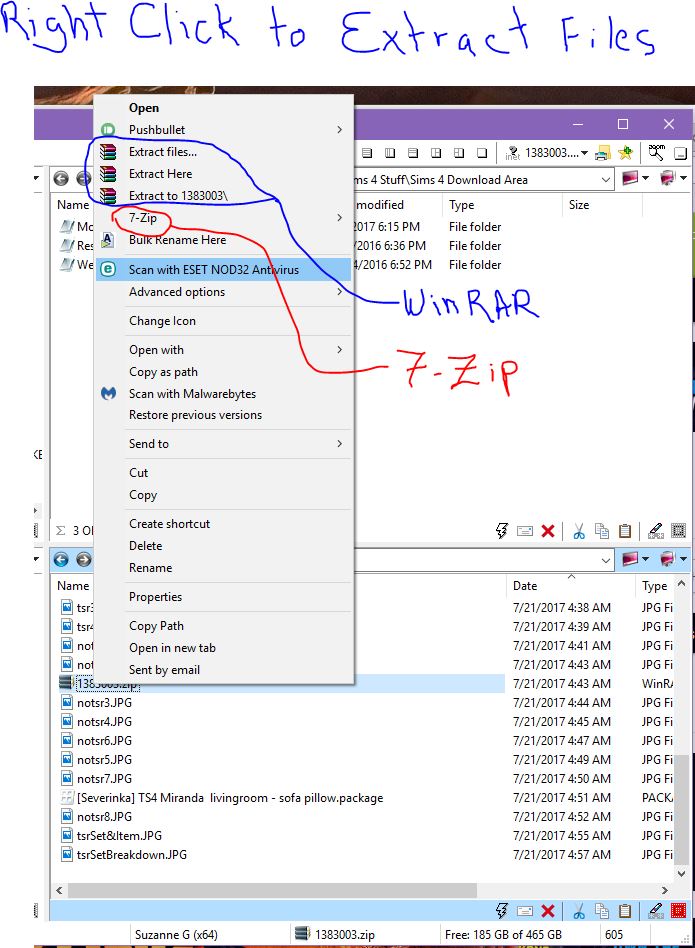Image resolution: width=695 pixels, height=948 pixels.
Task: Click the bottom pane blue back arrow
Action: [x=61, y=559]
